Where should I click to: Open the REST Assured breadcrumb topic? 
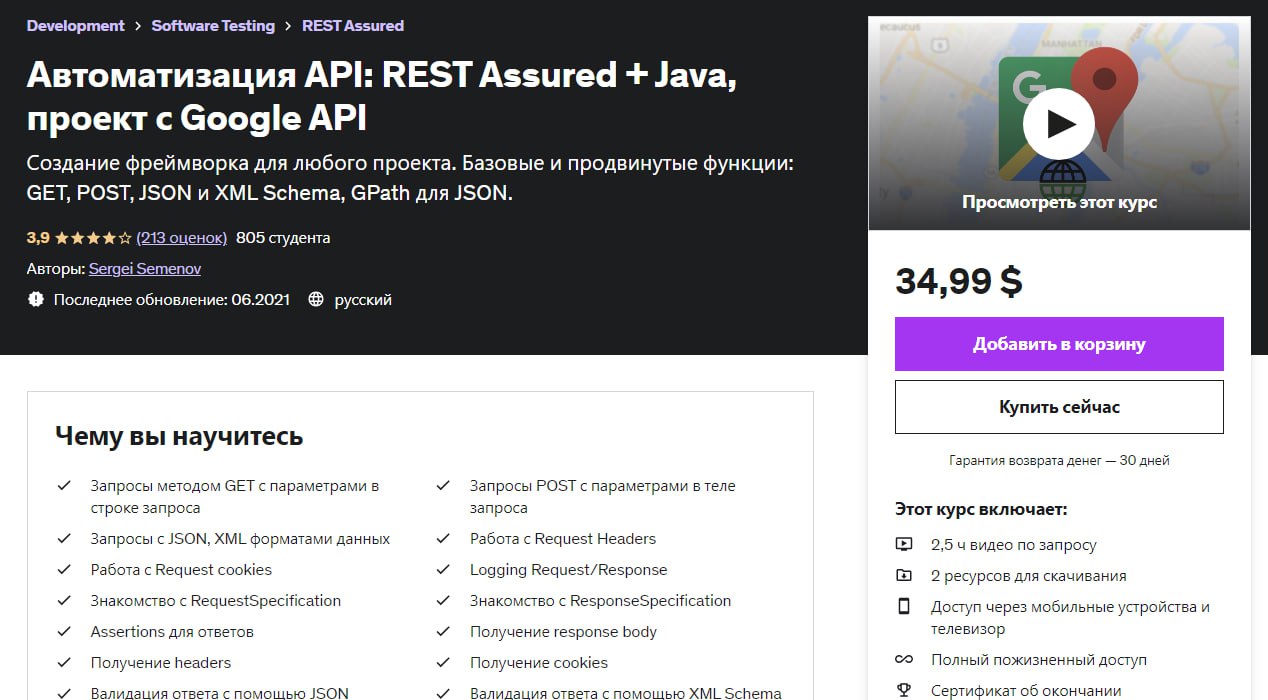point(353,26)
